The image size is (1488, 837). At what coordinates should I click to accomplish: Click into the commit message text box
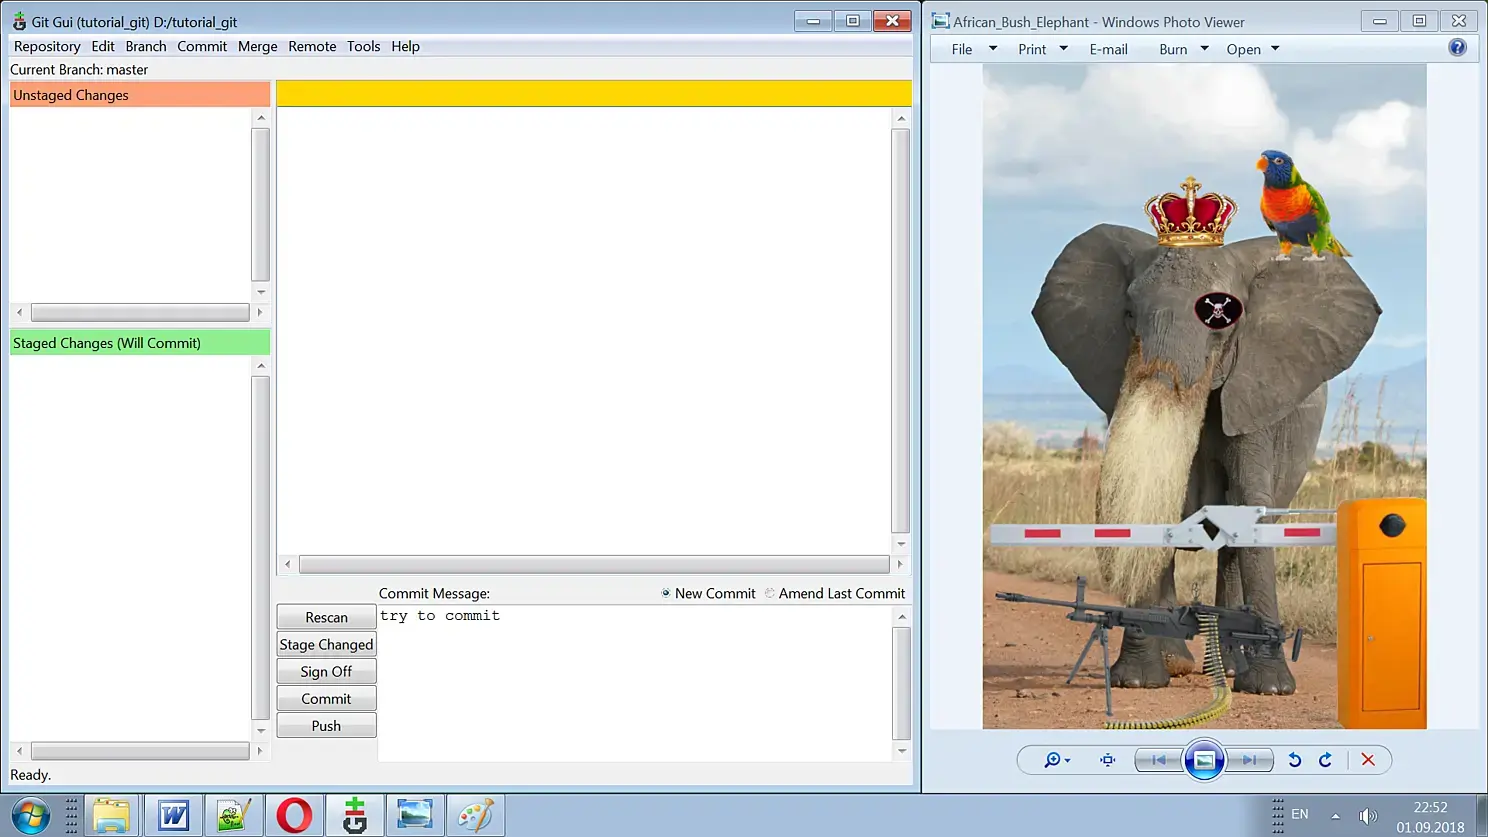coord(634,683)
